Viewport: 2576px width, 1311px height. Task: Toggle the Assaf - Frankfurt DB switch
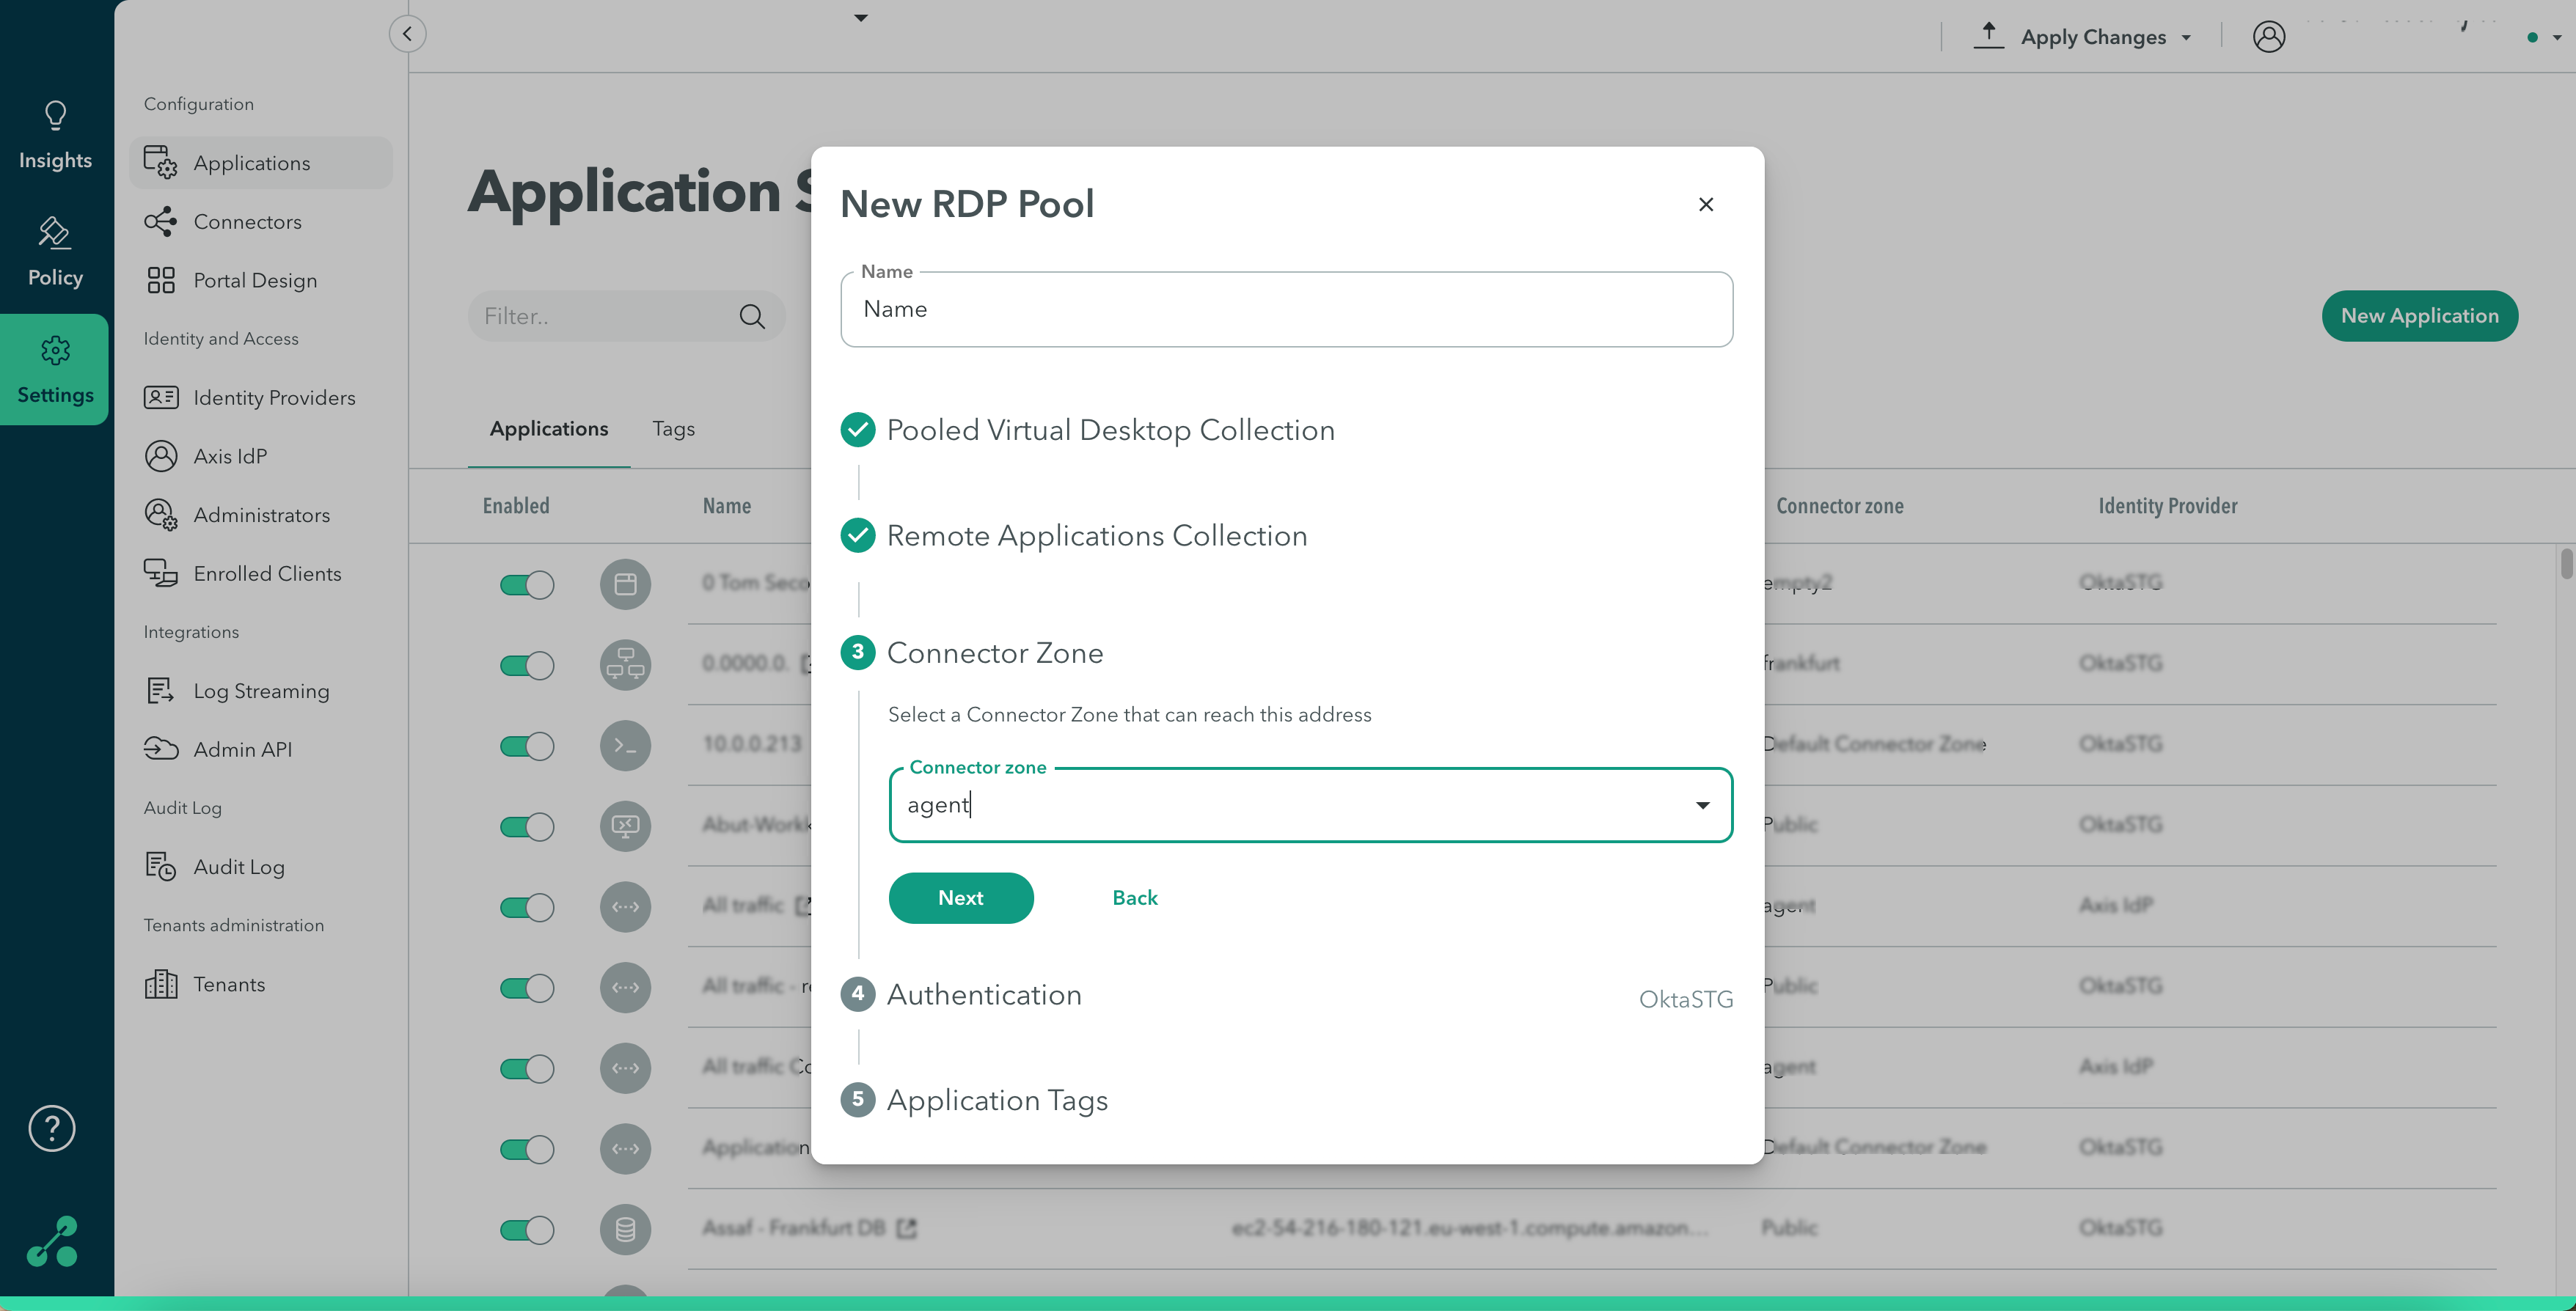[x=527, y=1229]
